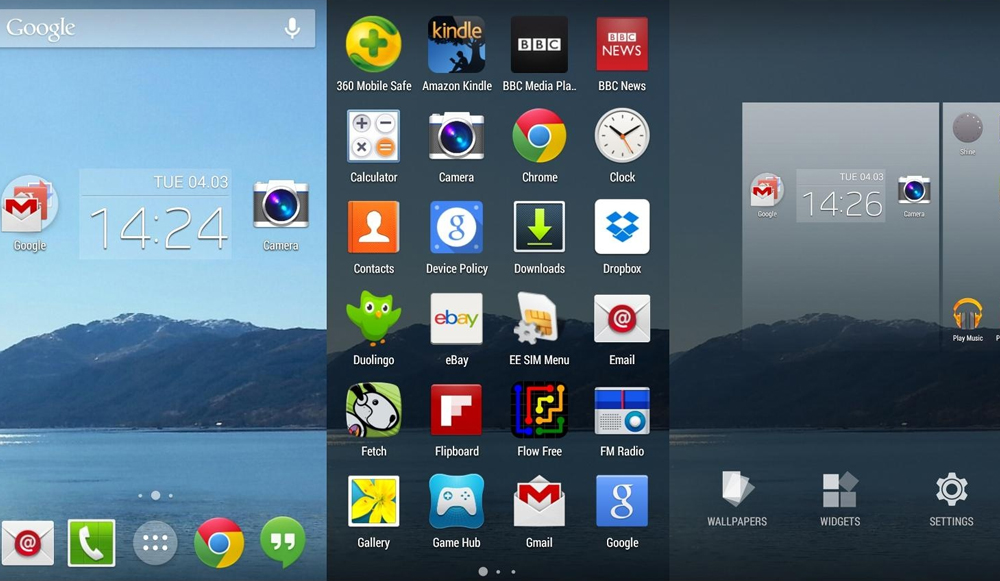
Task: Launch Camera beside the 14:24 clock widget
Action: pos(281,204)
